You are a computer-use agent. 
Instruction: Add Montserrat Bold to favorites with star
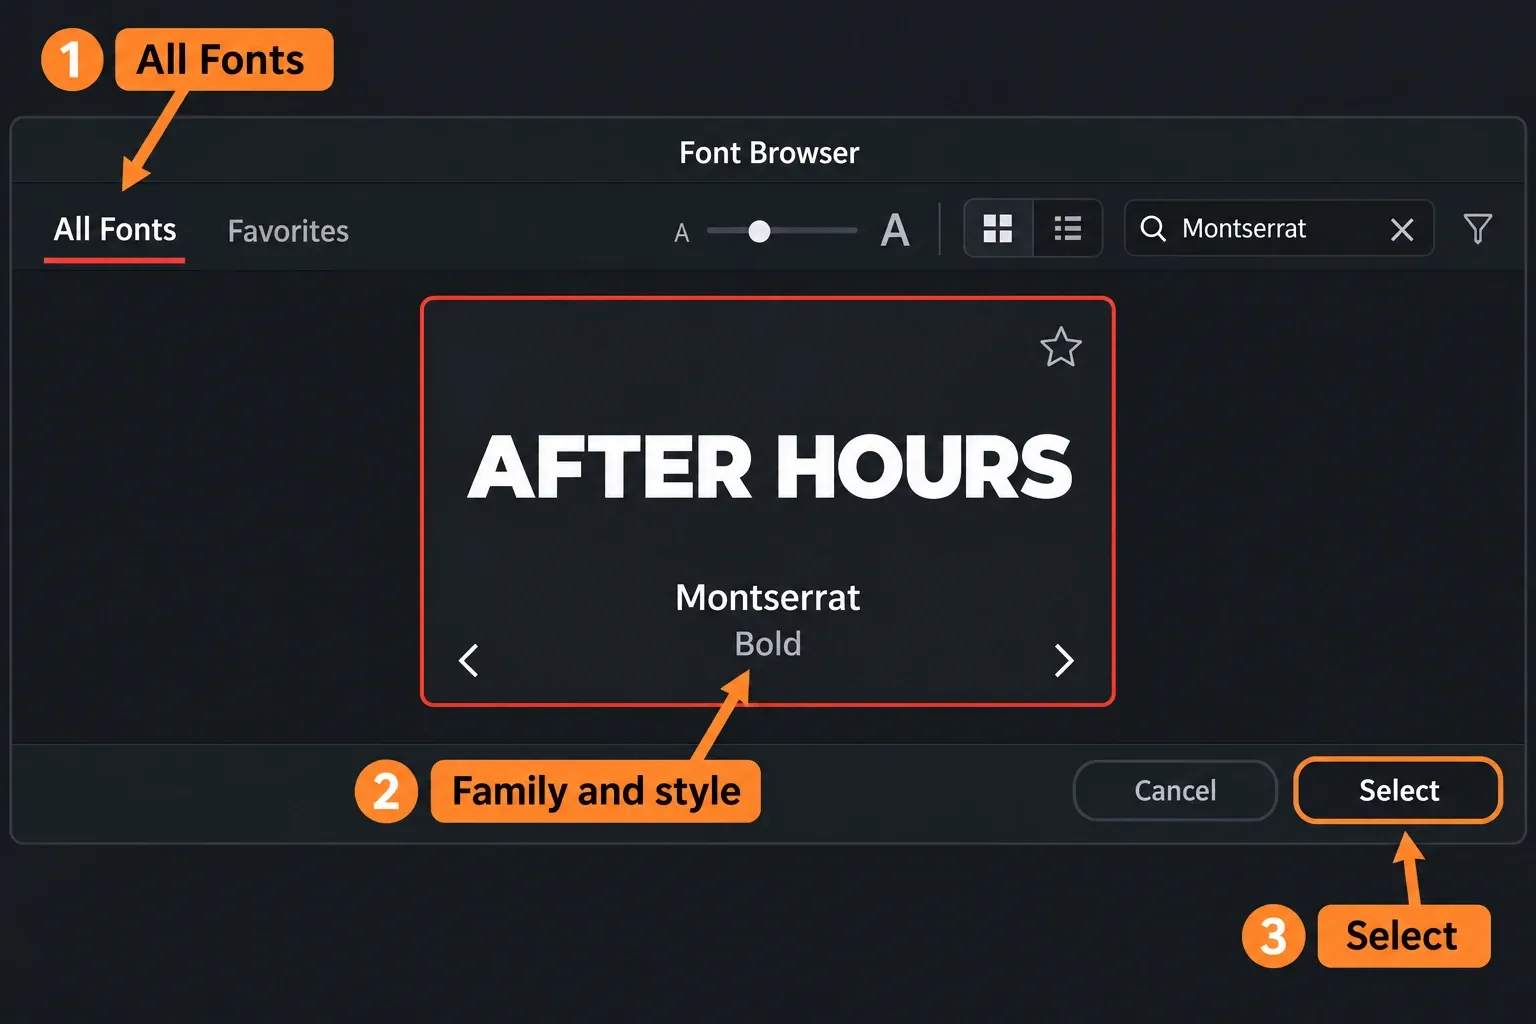(x=1060, y=347)
